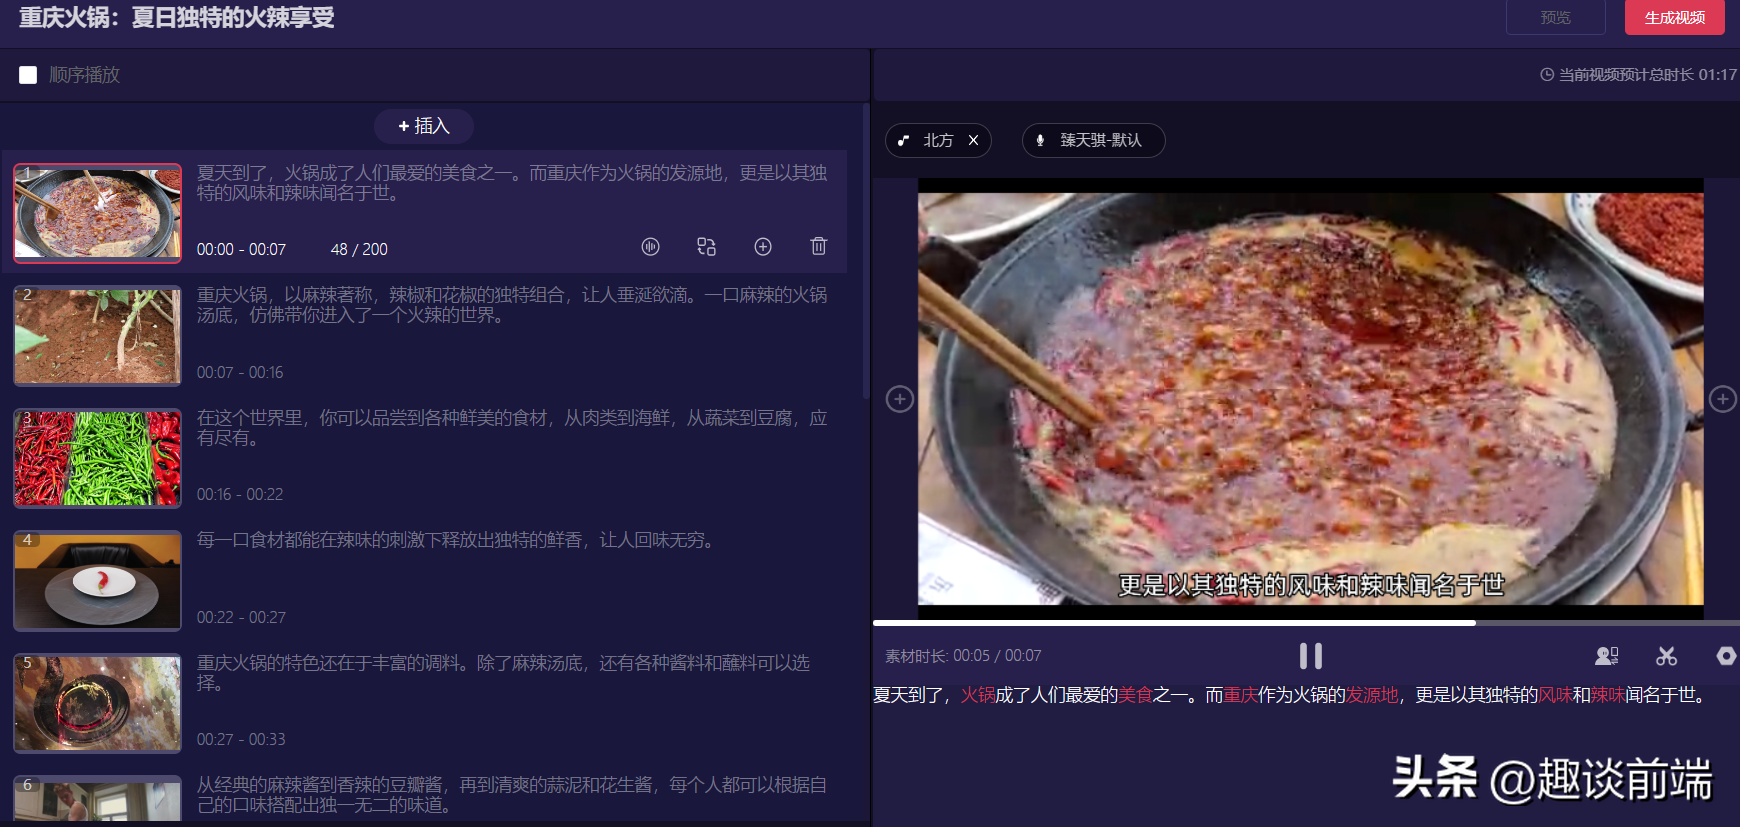Screen dimensions: 1740x827
Task: Open the 臻天骐-默认 voice selector
Action: (1093, 140)
